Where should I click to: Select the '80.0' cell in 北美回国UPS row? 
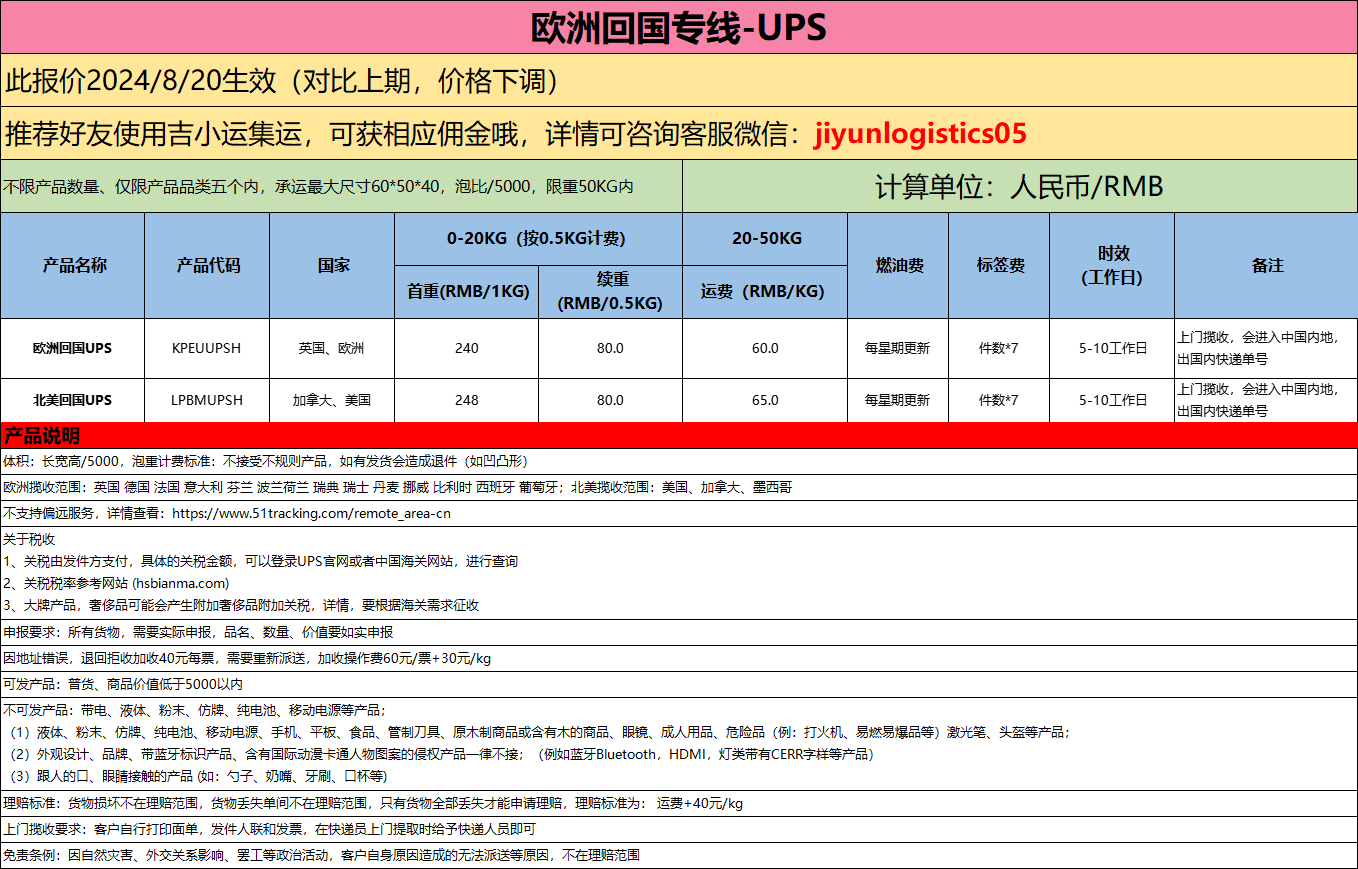coord(610,400)
